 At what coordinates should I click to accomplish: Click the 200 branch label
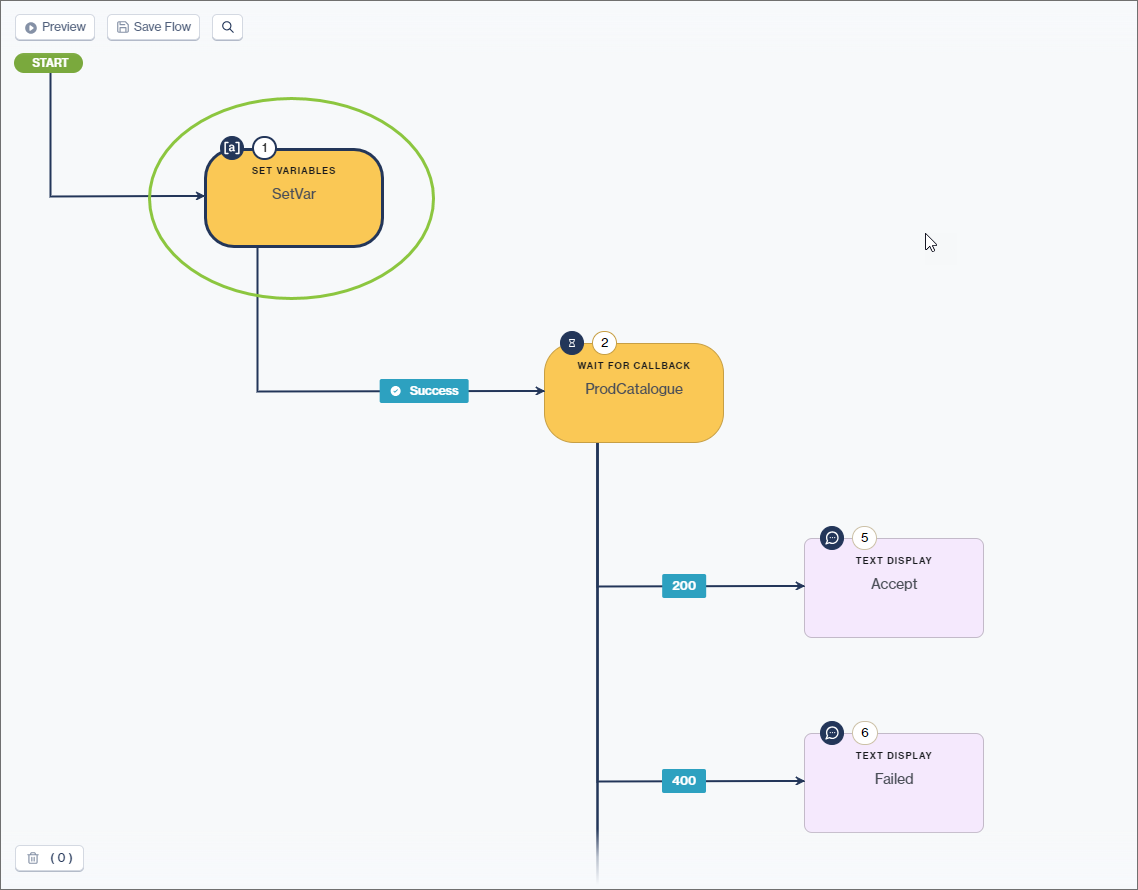(x=683, y=586)
